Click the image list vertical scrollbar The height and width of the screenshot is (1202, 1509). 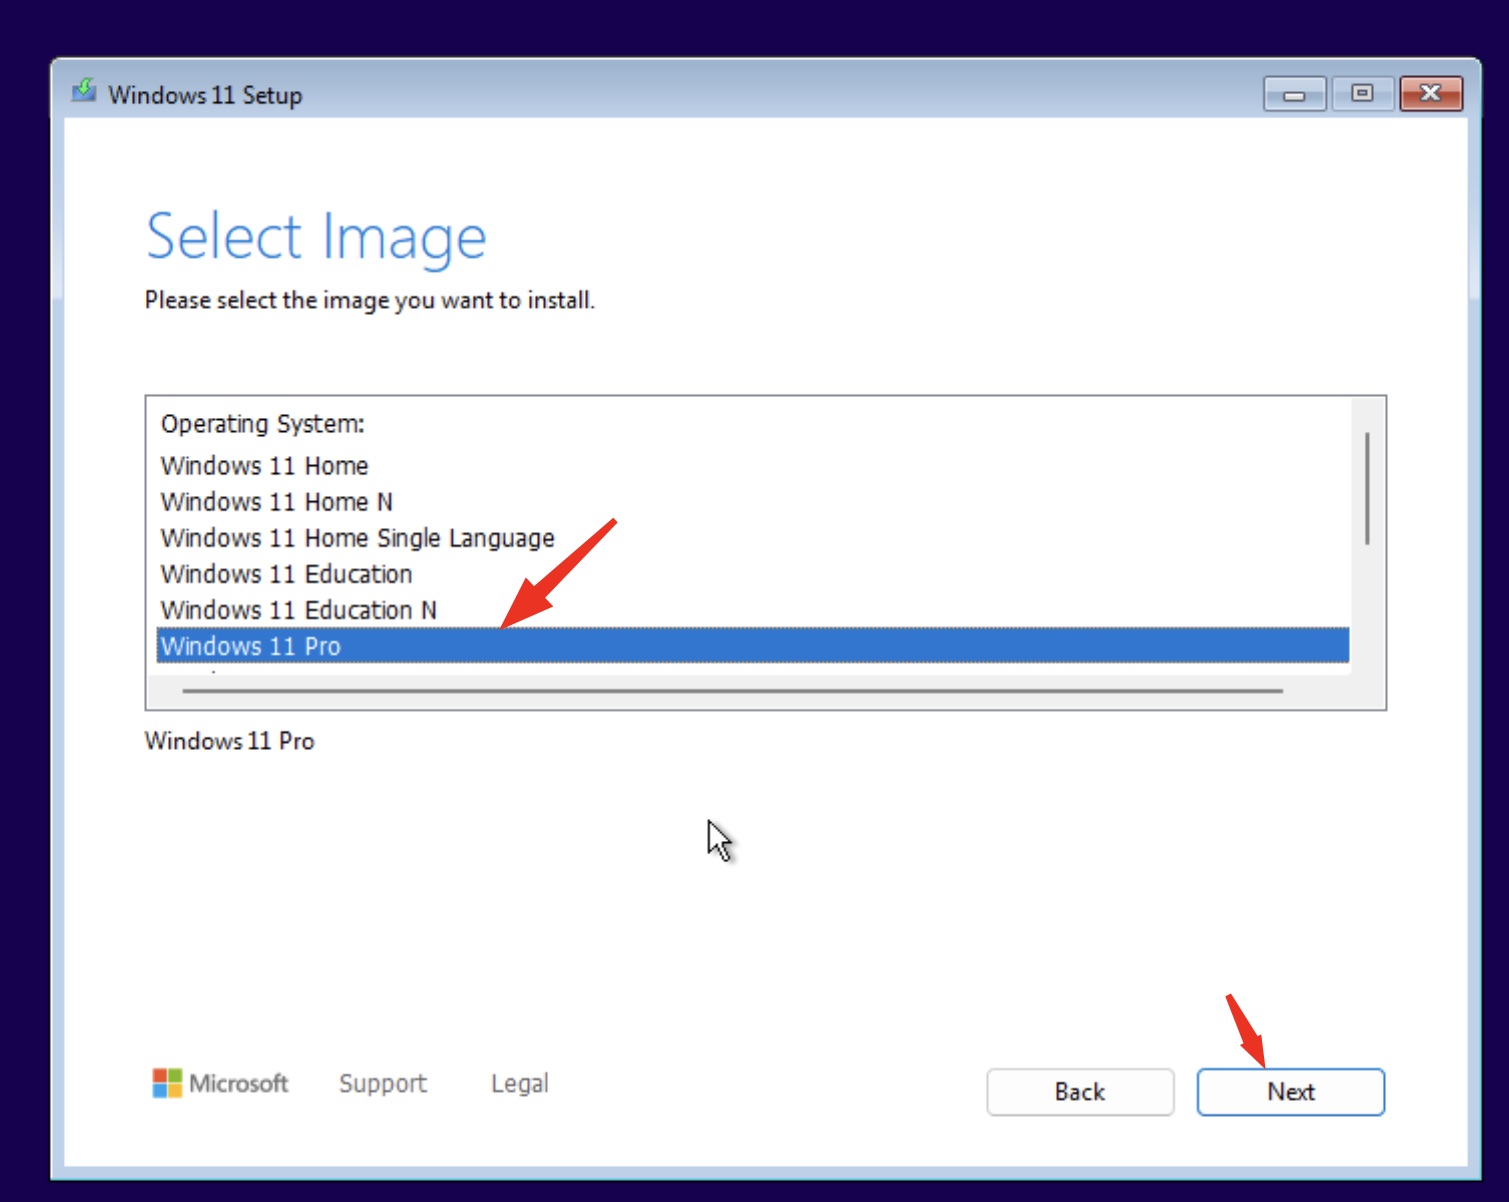click(1366, 489)
